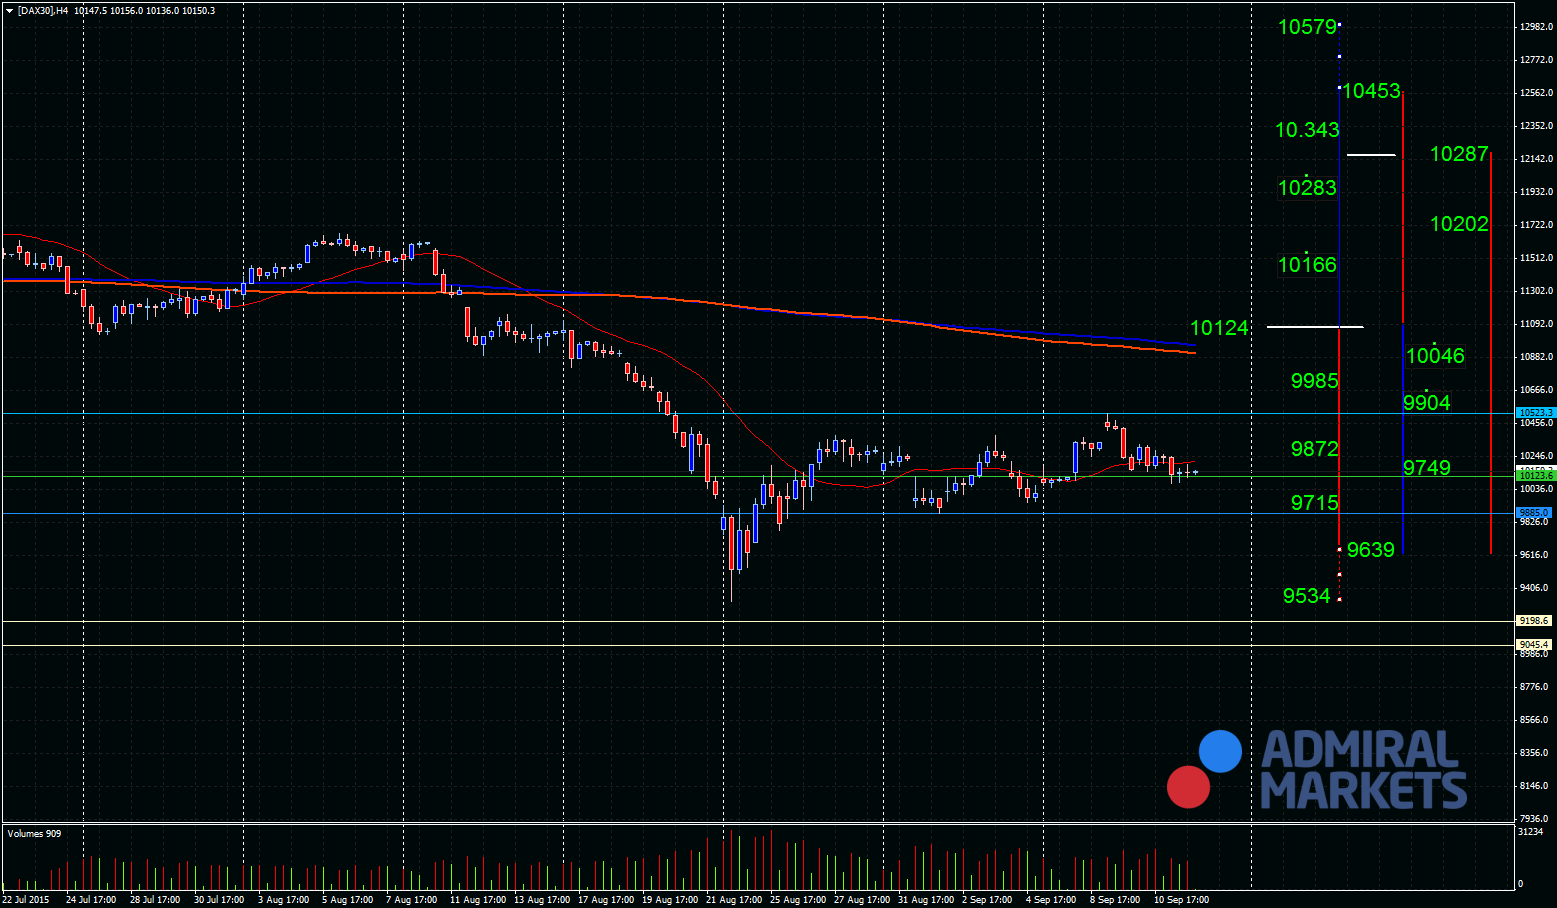The image size is (1557, 908).
Task: Select the 9639 green price label
Action: tap(1370, 550)
